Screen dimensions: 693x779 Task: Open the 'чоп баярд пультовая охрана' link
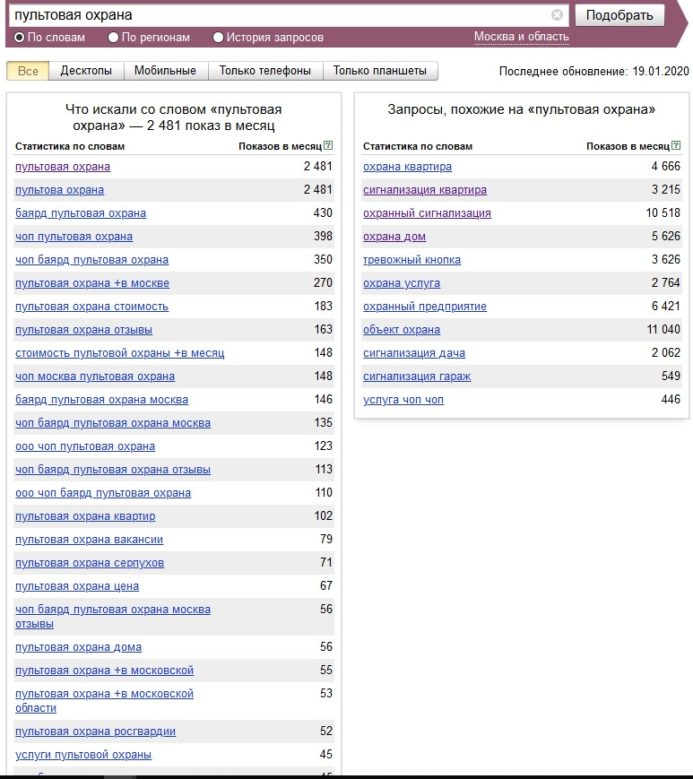92,260
